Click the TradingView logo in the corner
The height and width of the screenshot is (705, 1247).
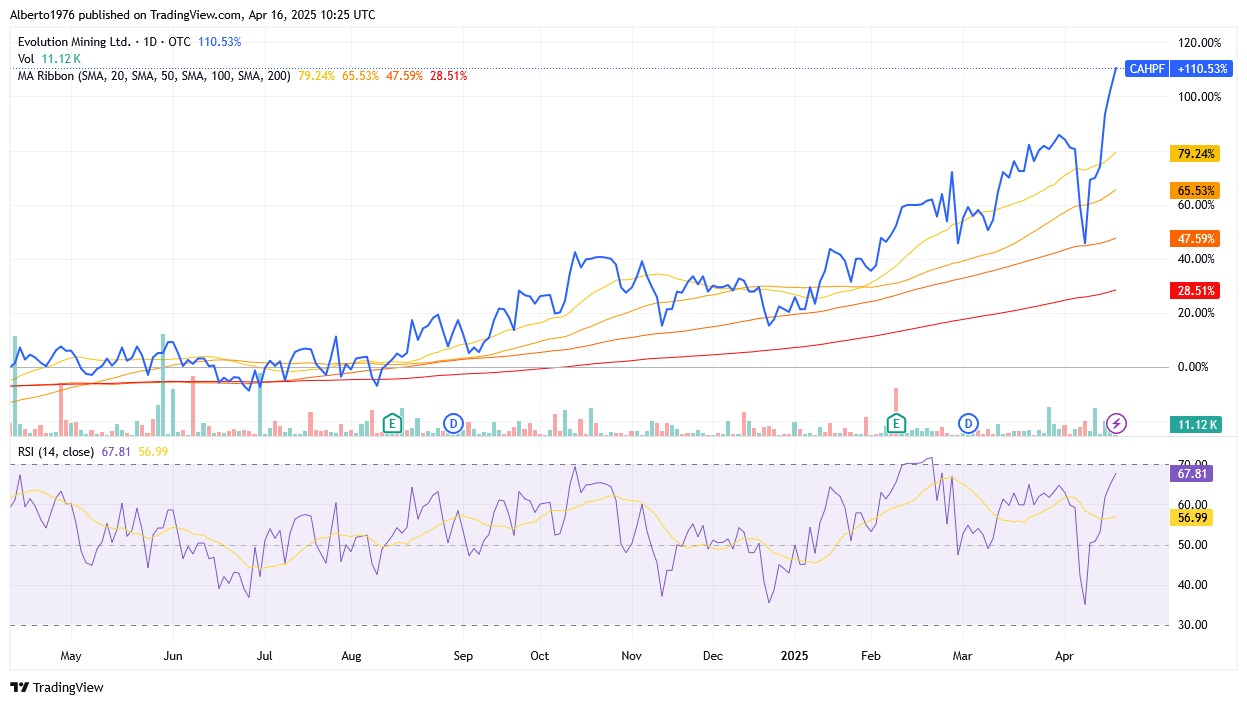point(58,688)
